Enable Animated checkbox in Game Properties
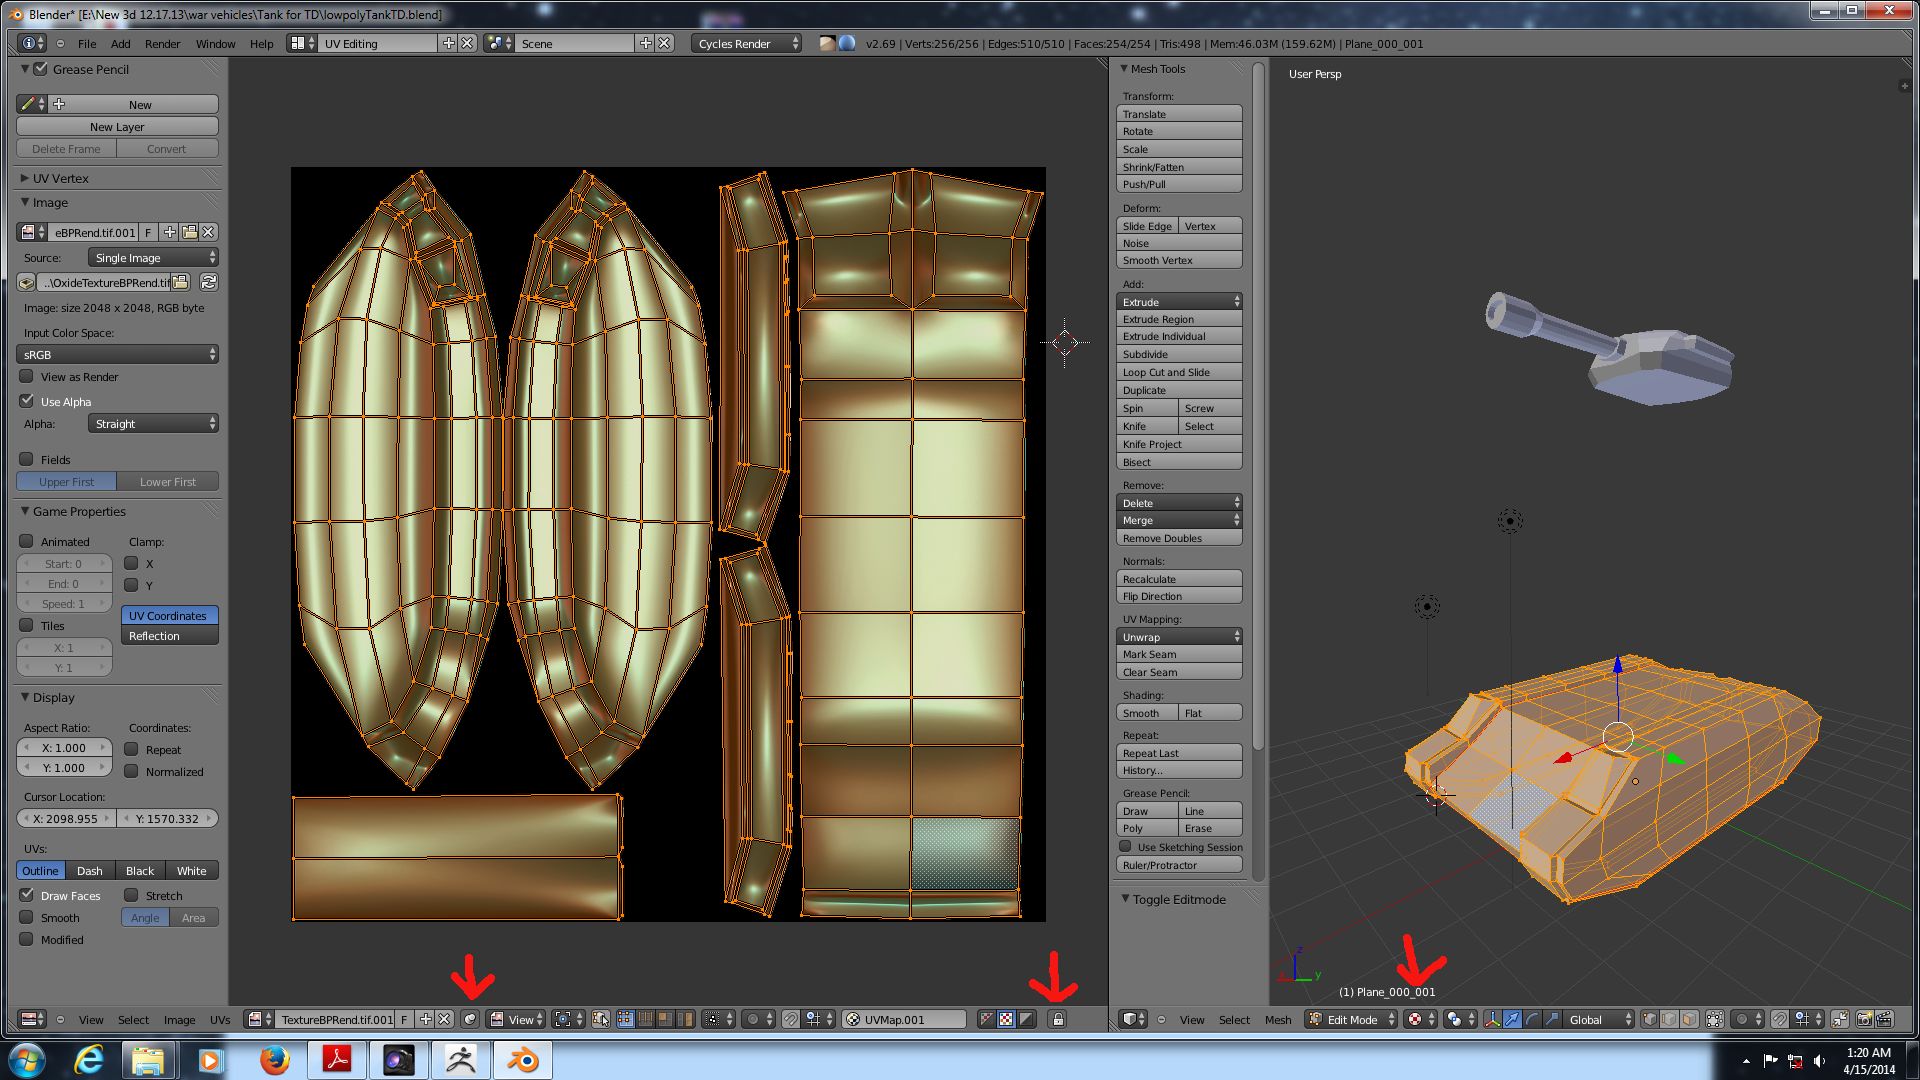 point(27,541)
